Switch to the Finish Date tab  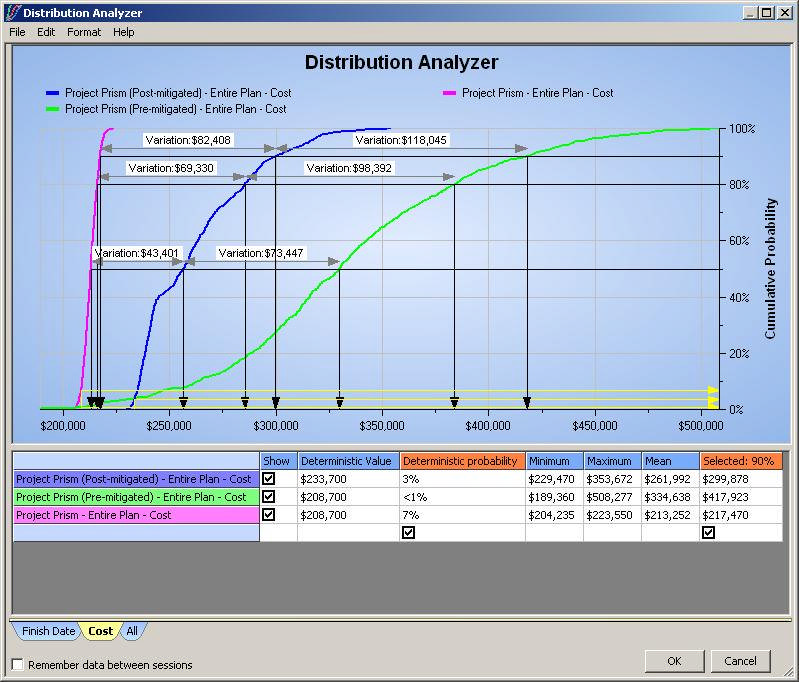(x=47, y=631)
